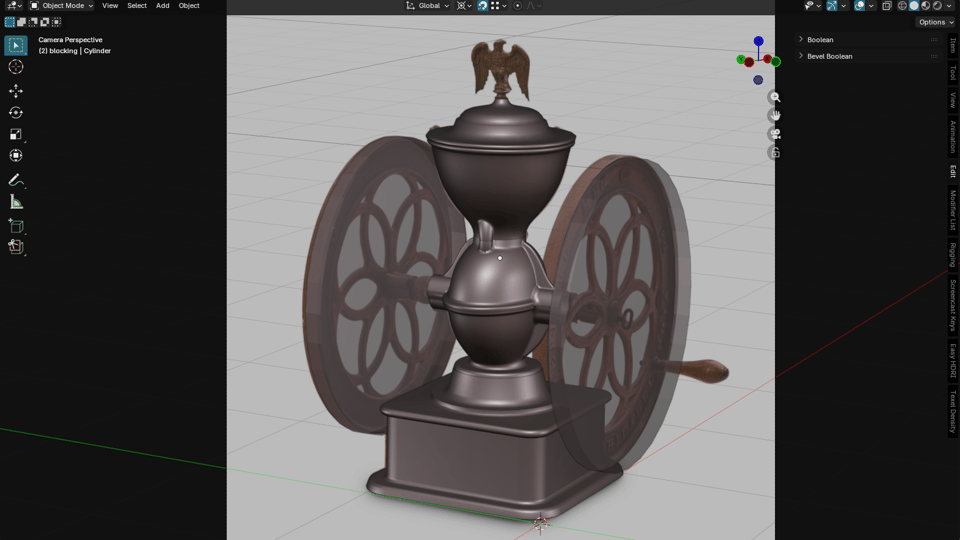960x540 pixels.
Task: Click the blue Z axis on navigation gizmo
Action: 759,41
